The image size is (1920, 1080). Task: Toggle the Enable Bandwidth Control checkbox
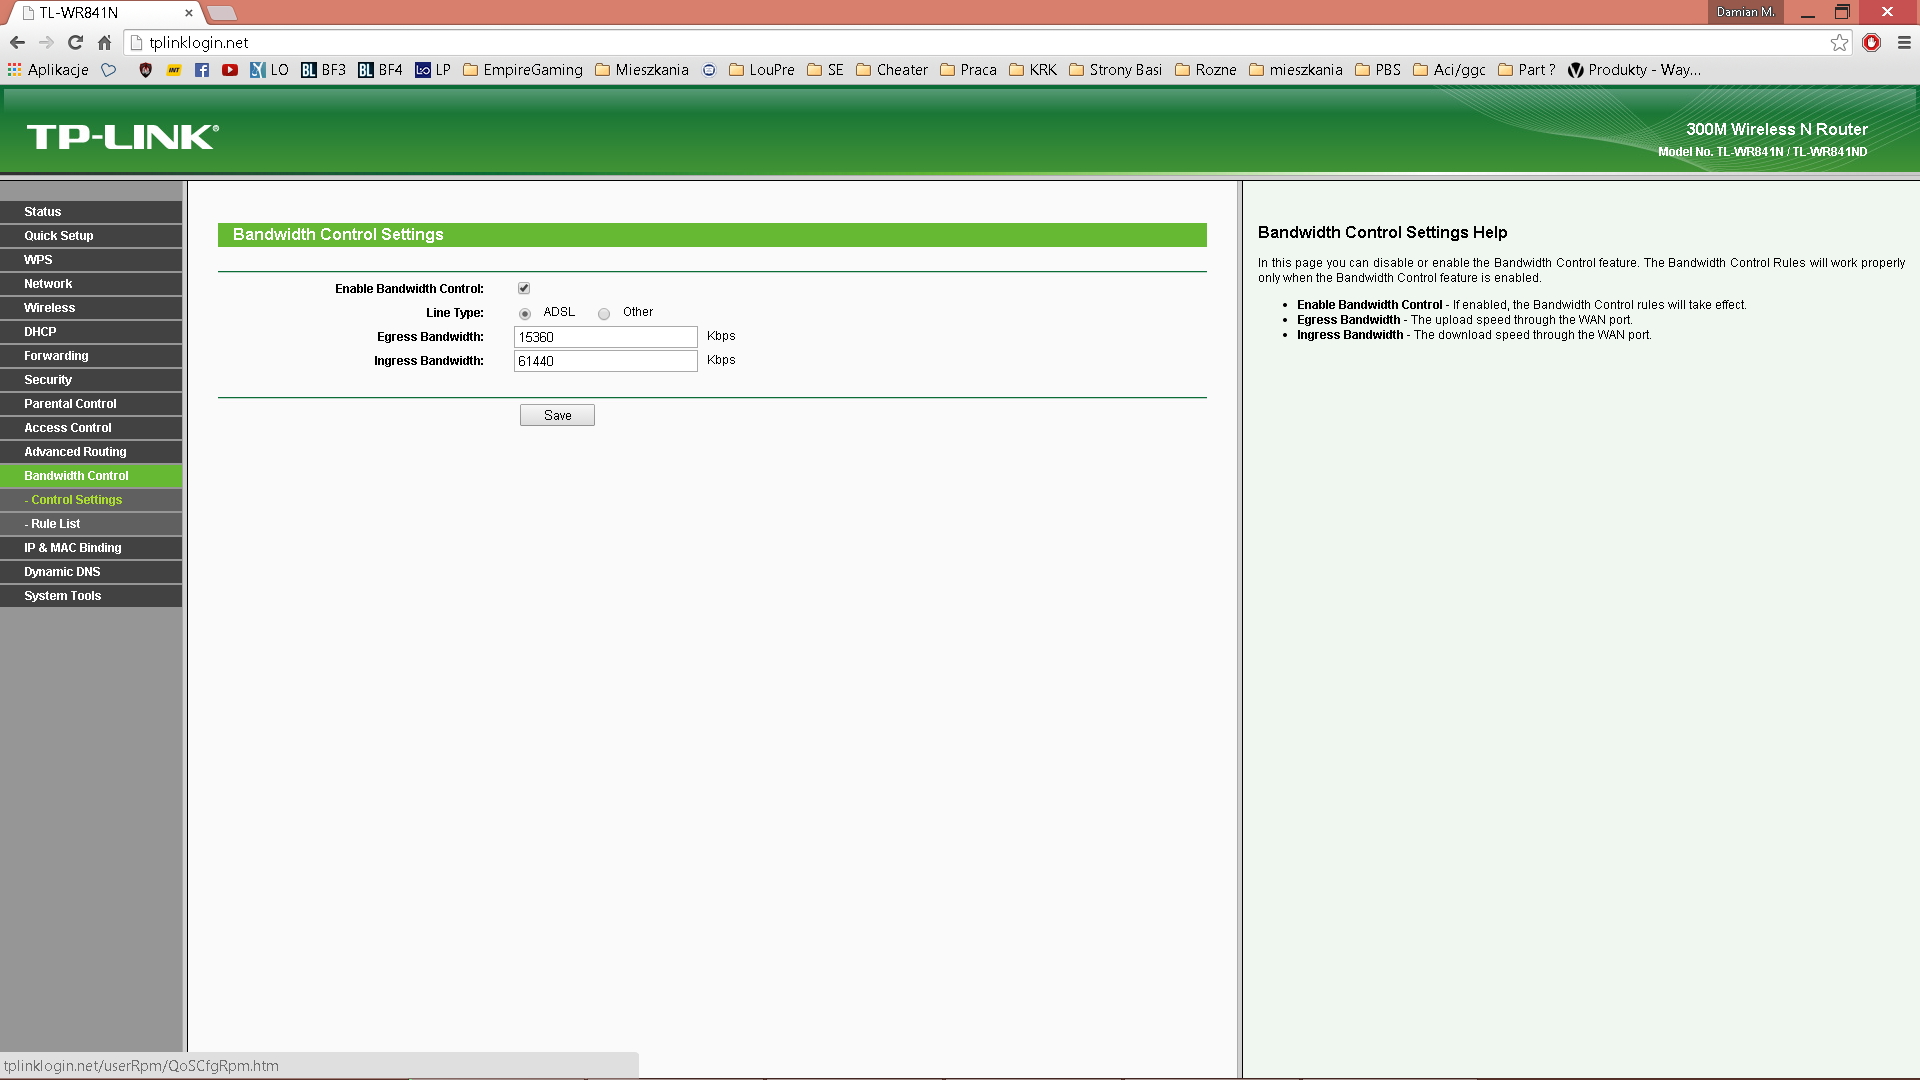pyautogui.click(x=524, y=288)
